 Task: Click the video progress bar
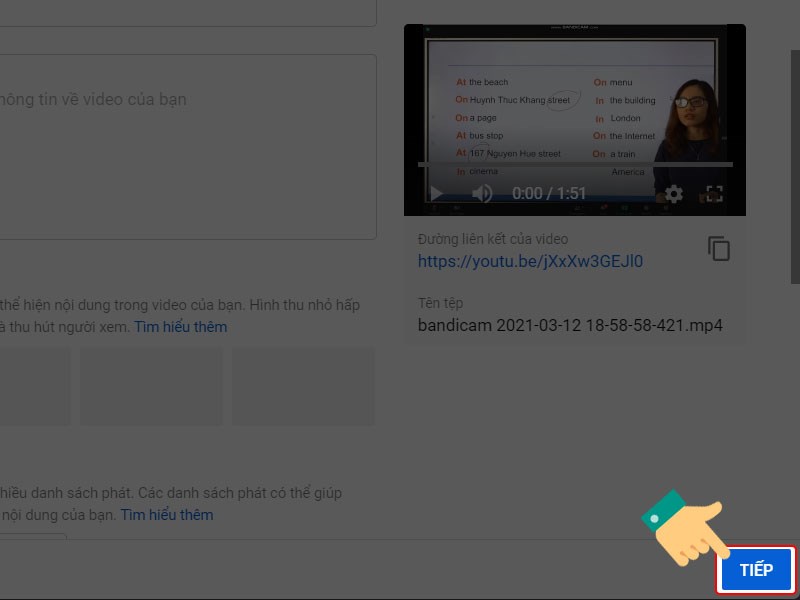(575, 165)
